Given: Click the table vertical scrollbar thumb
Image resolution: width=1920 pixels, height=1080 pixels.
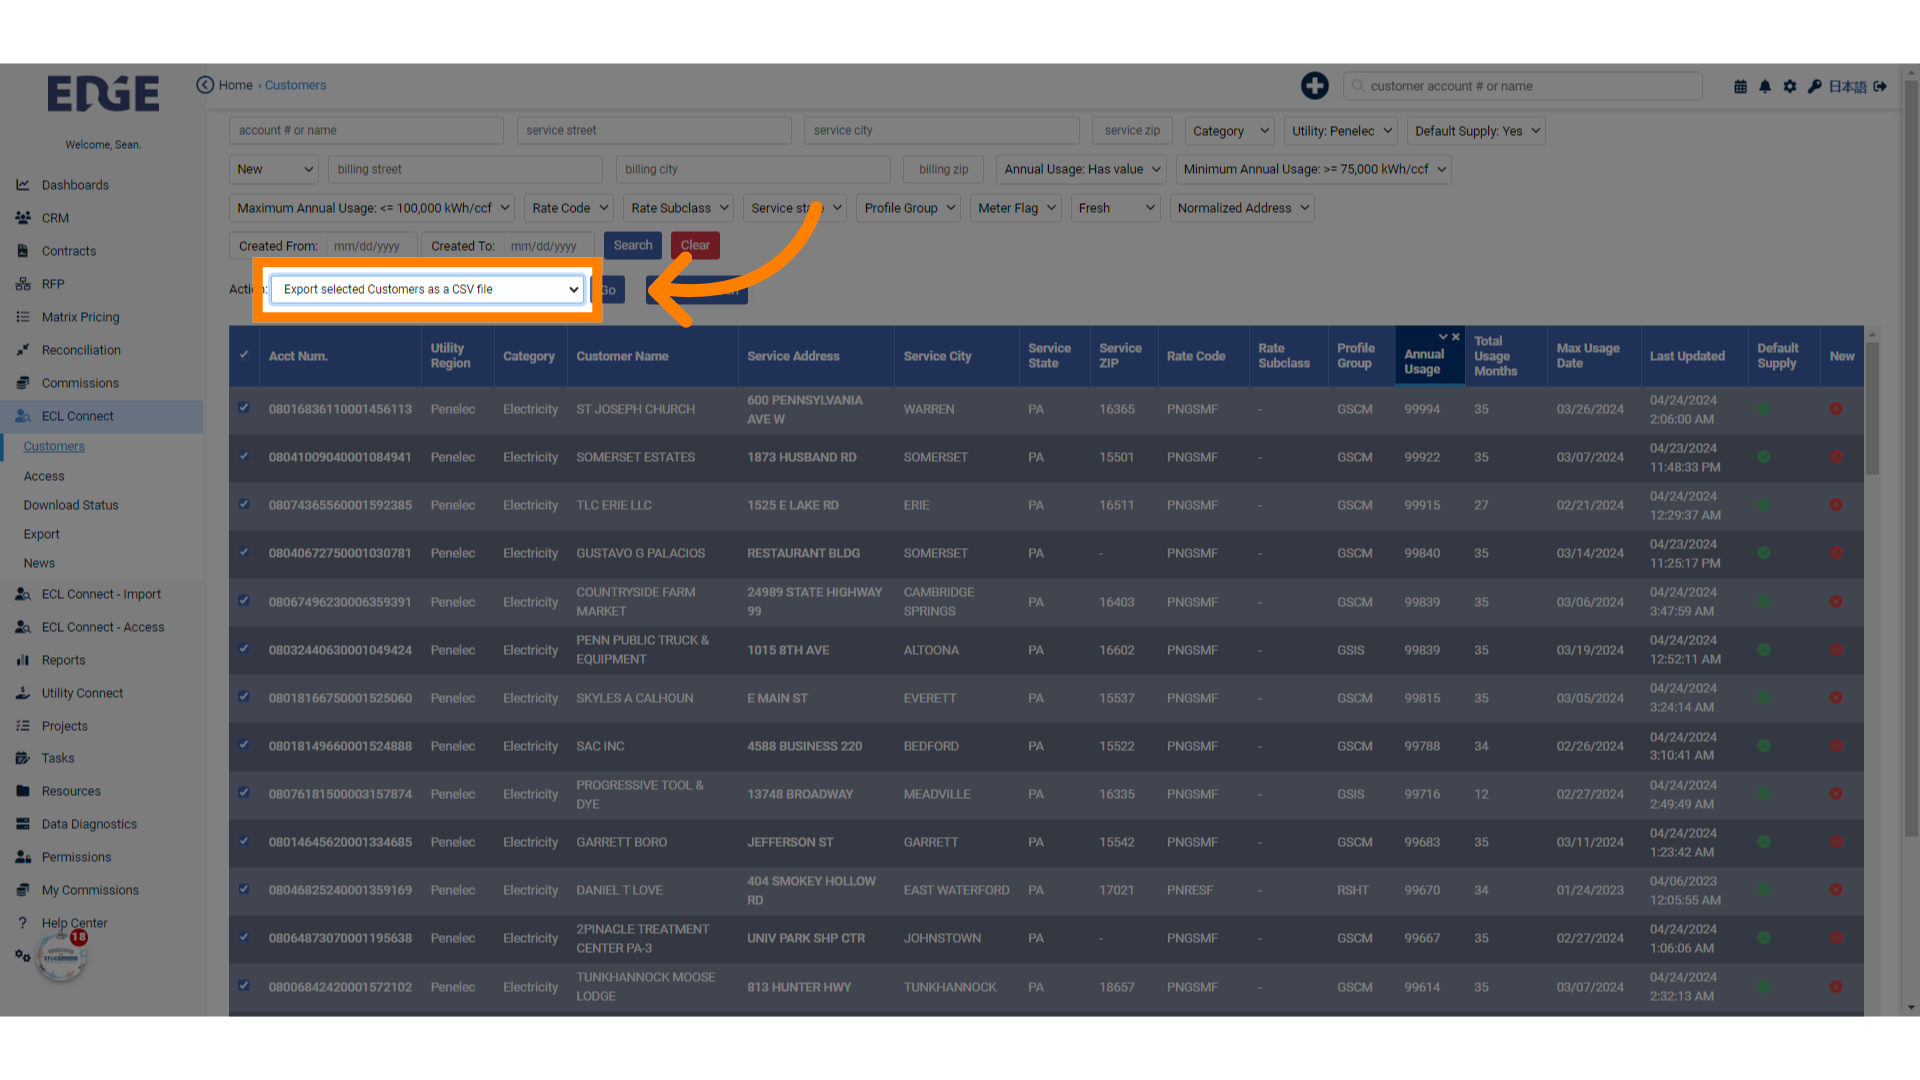Looking at the screenshot, I should [1873, 408].
